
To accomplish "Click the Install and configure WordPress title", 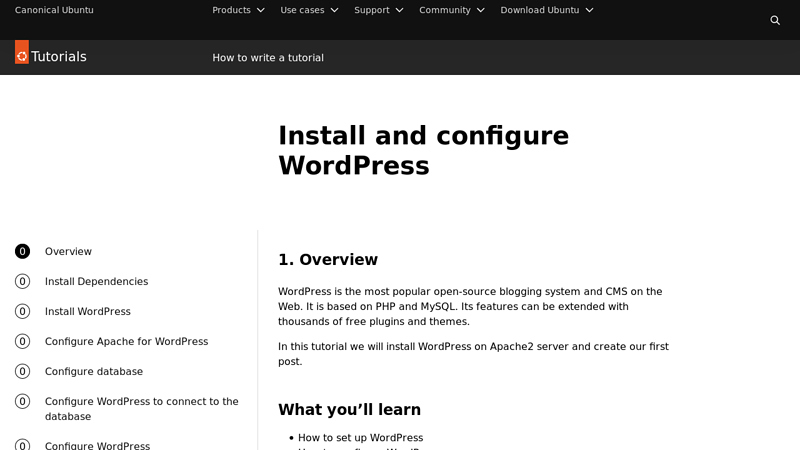I will coord(423,151).
